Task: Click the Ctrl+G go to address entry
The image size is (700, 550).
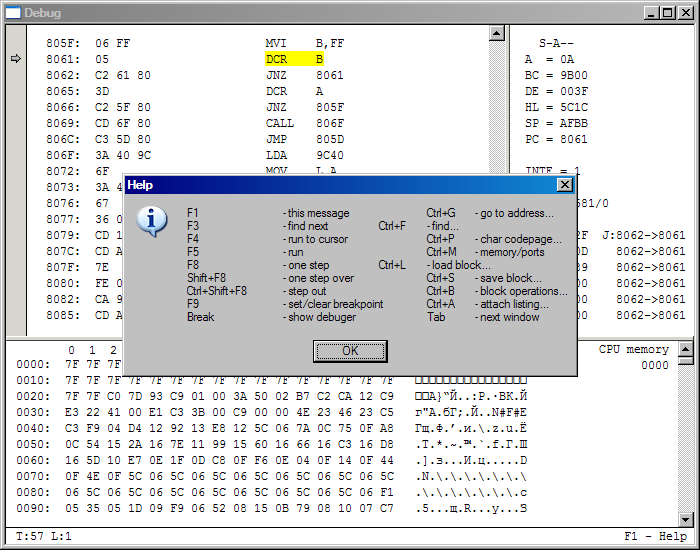Action: coord(490,213)
